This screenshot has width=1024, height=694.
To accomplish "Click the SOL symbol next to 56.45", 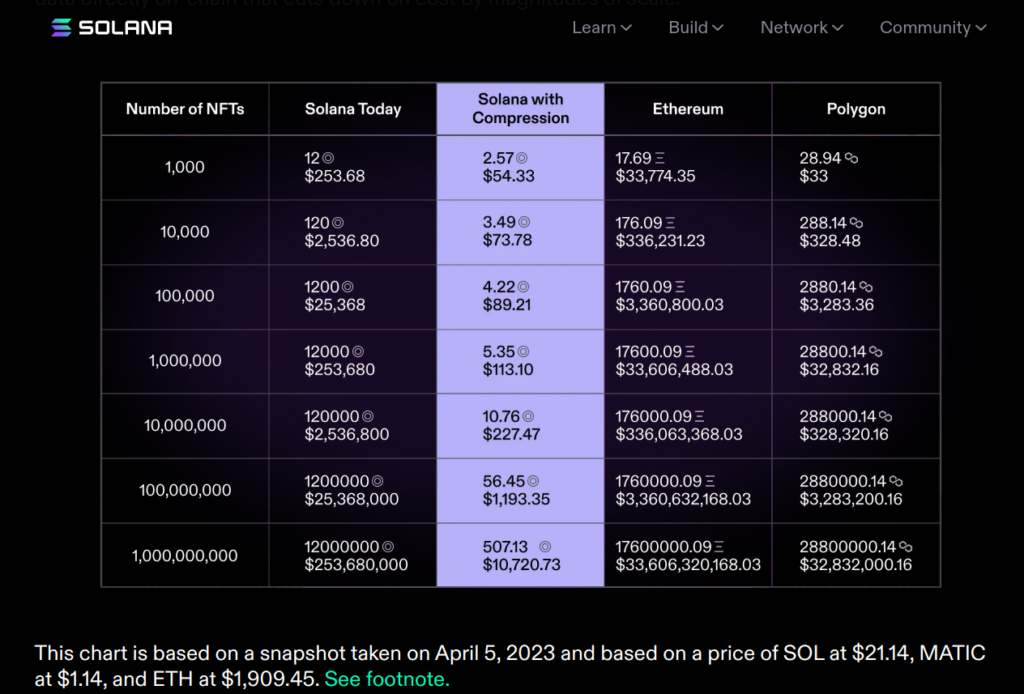I will 533,481.
